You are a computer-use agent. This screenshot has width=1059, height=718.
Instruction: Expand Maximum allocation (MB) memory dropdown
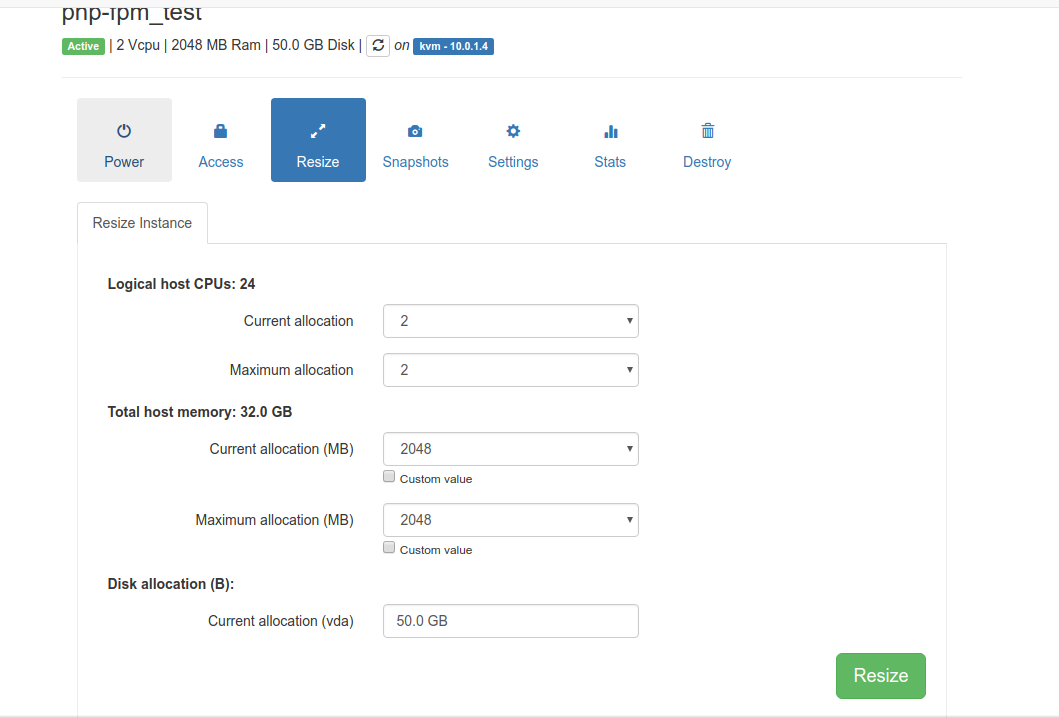(x=511, y=520)
